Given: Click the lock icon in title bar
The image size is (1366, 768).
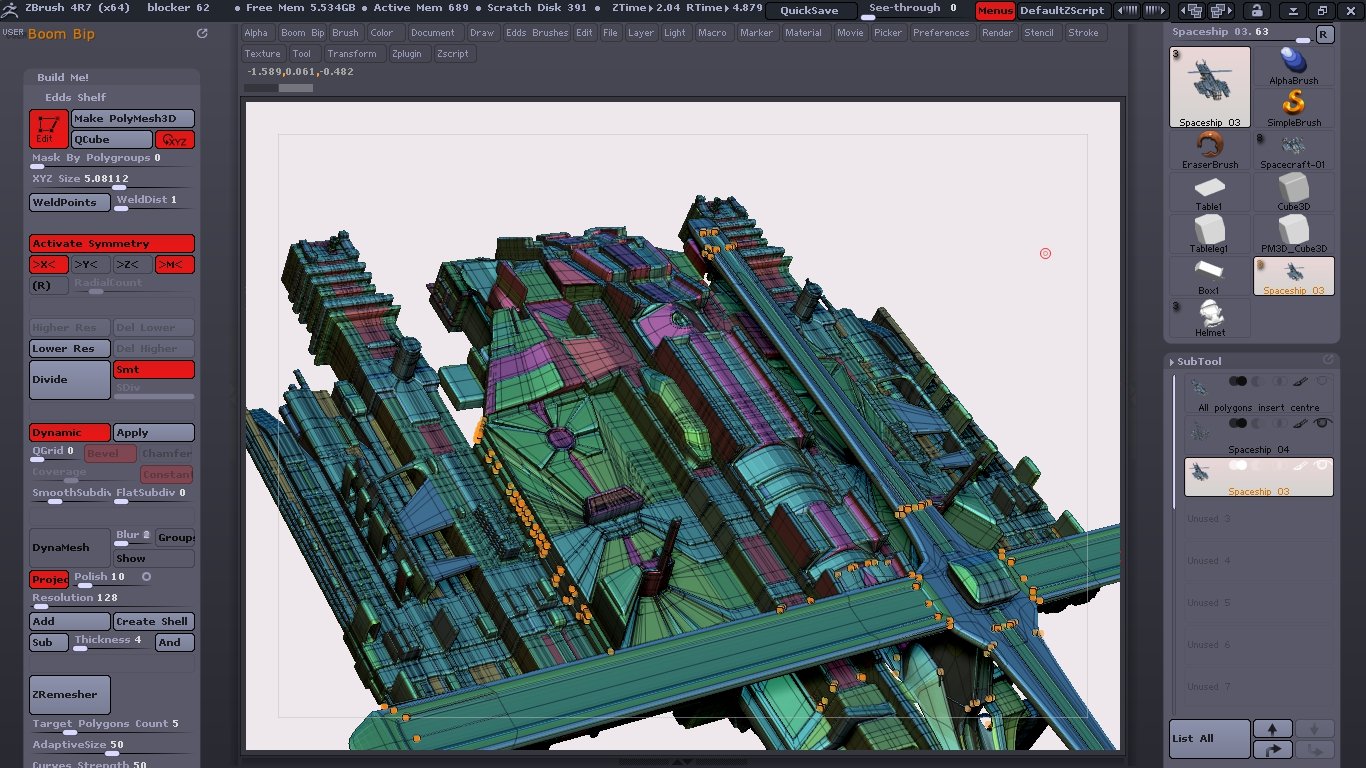Looking at the screenshot, I should tap(1256, 11).
